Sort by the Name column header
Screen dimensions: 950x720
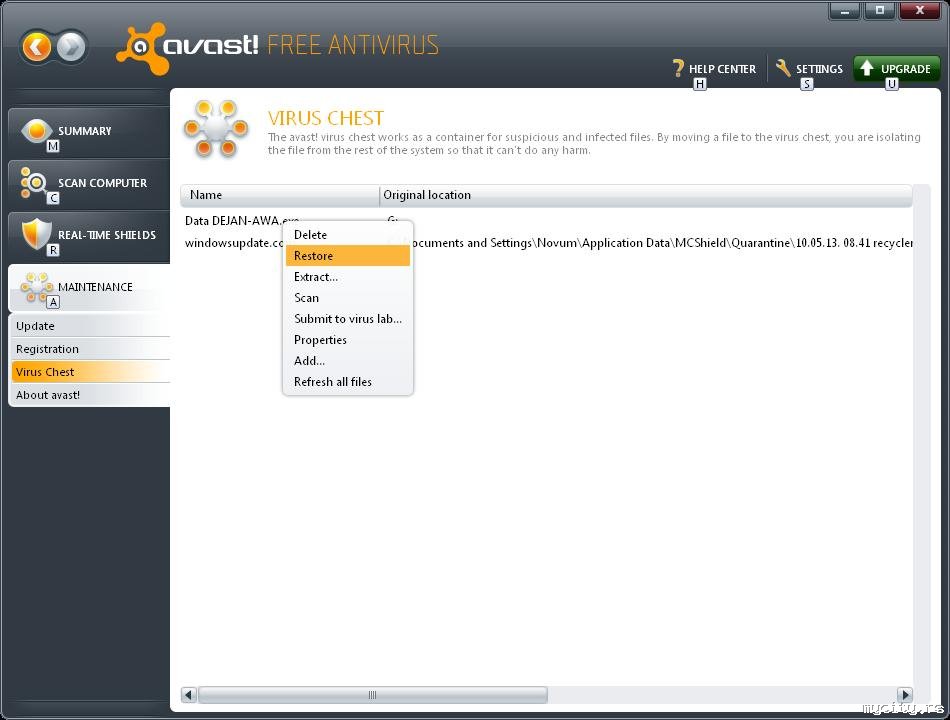tap(280, 195)
